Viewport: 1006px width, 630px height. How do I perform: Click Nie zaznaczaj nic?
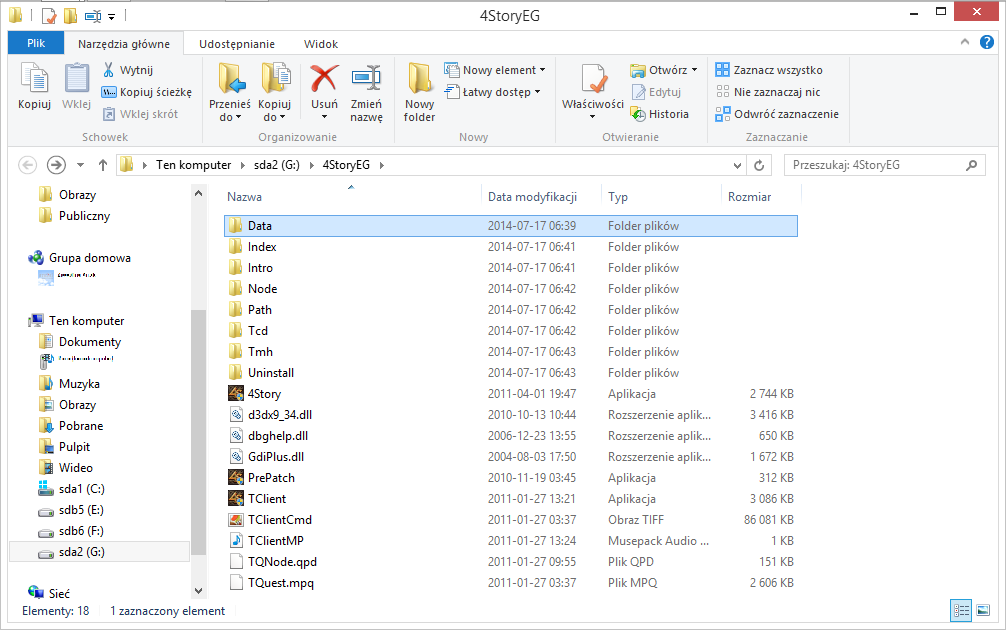pos(768,92)
